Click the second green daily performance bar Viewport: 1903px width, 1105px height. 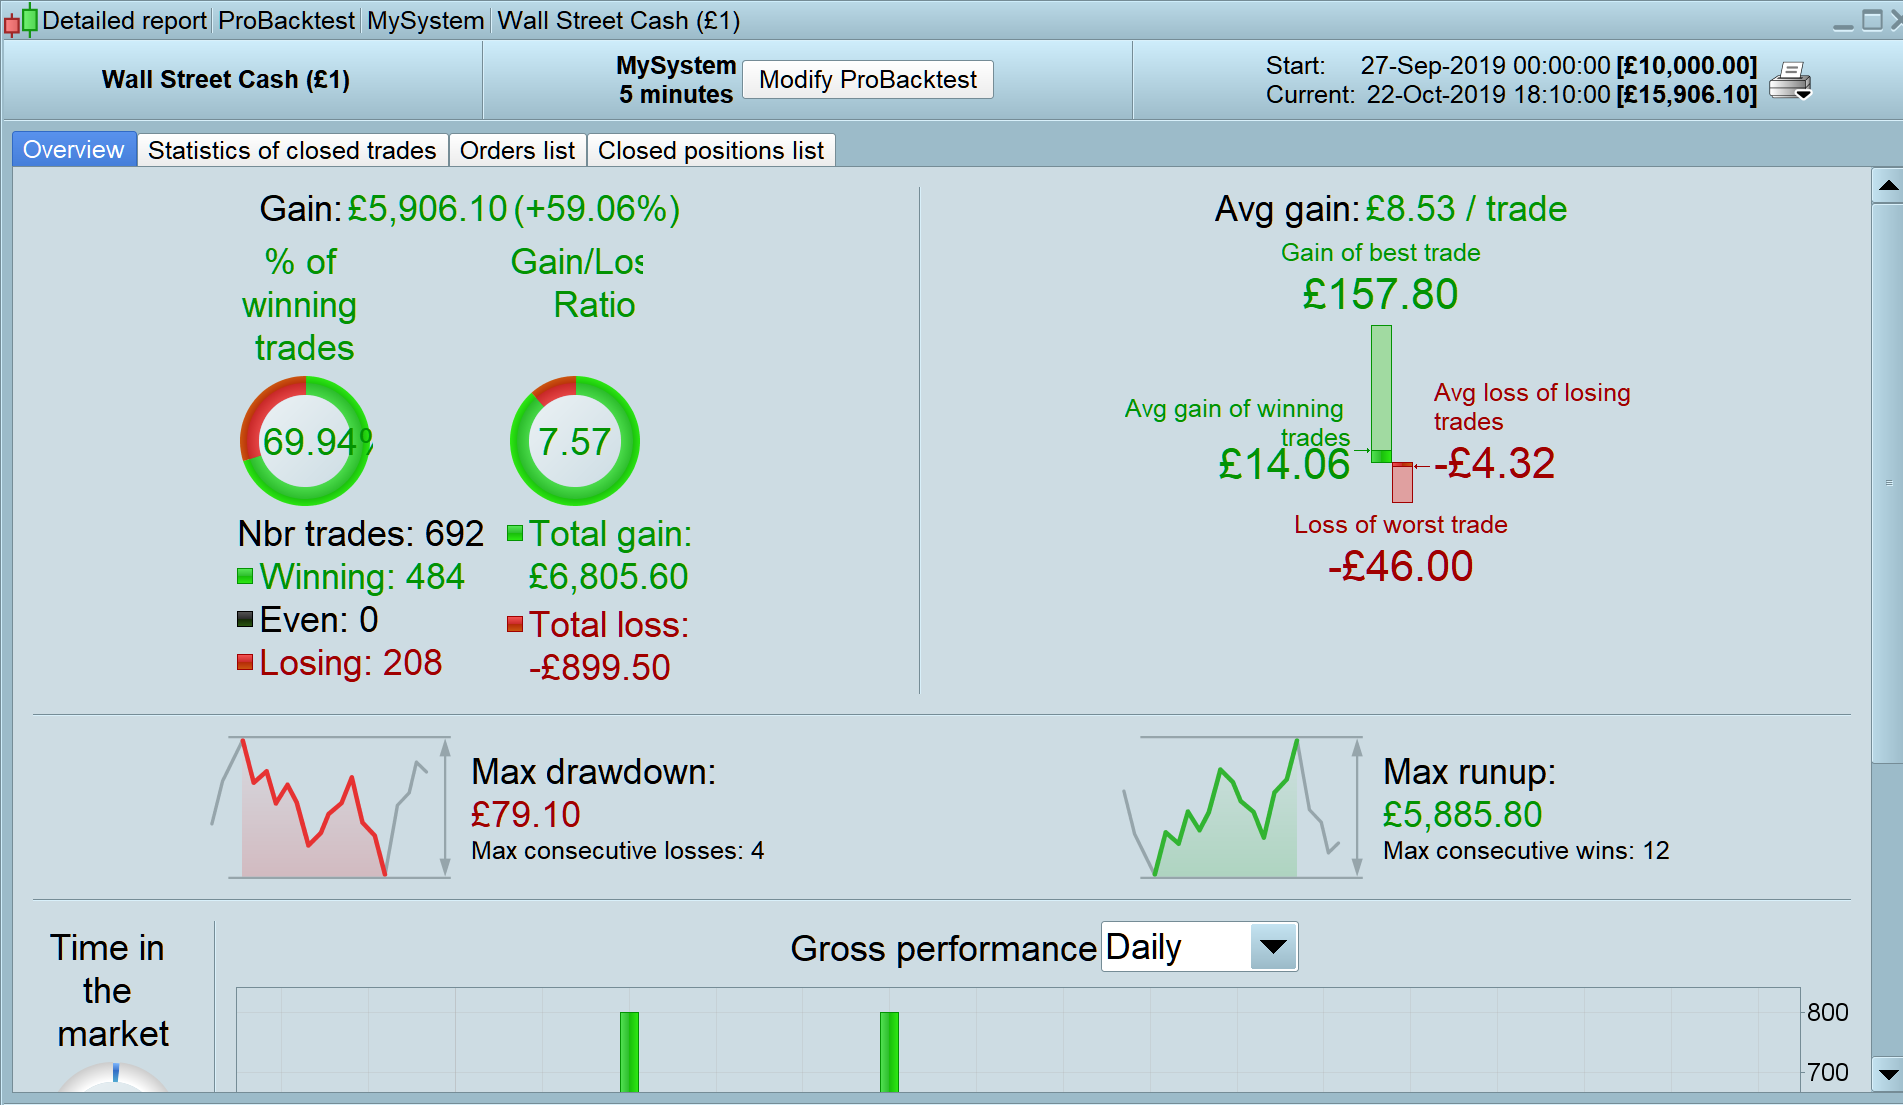tap(889, 1052)
